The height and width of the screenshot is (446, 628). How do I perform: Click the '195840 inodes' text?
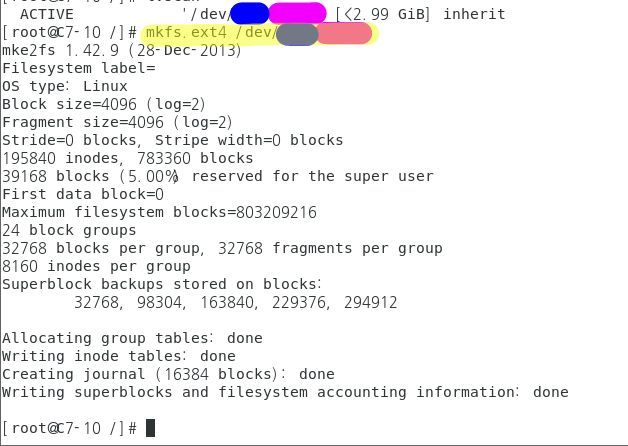(60, 158)
